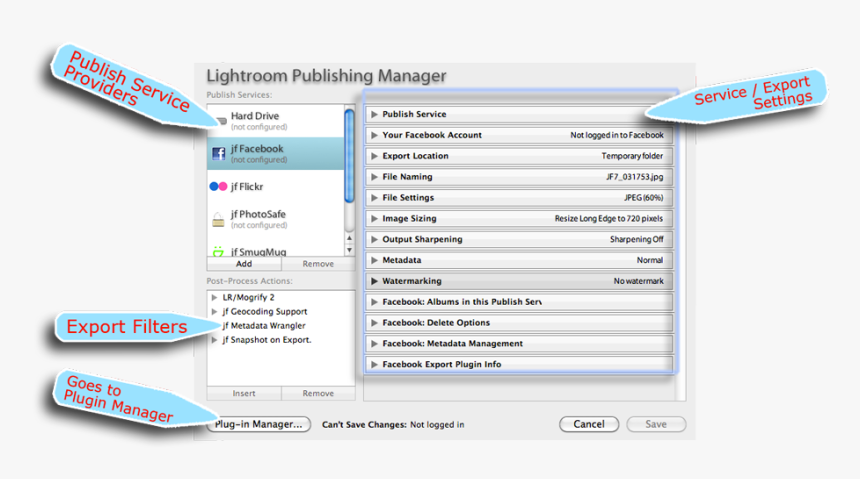Viewport: 860px width, 479px height.
Task: Click the 'No watermark' value
Action: click(639, 281)
